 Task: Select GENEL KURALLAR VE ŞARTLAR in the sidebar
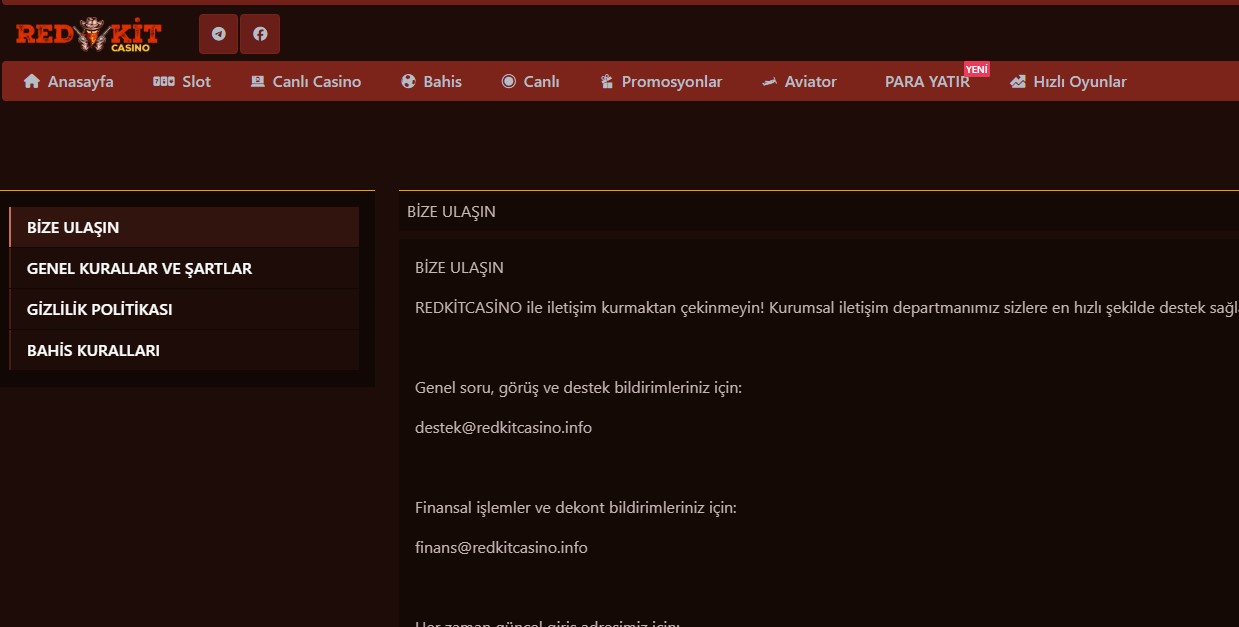(184, 268)
